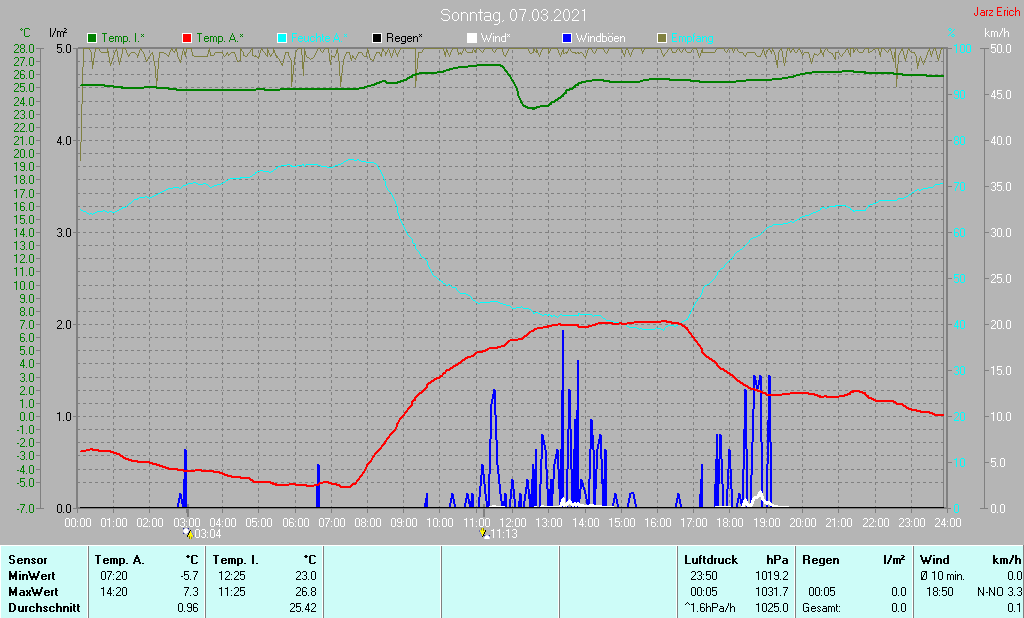
Task: Click the '-7.0' temperature axis value
Action: point(24,508)
